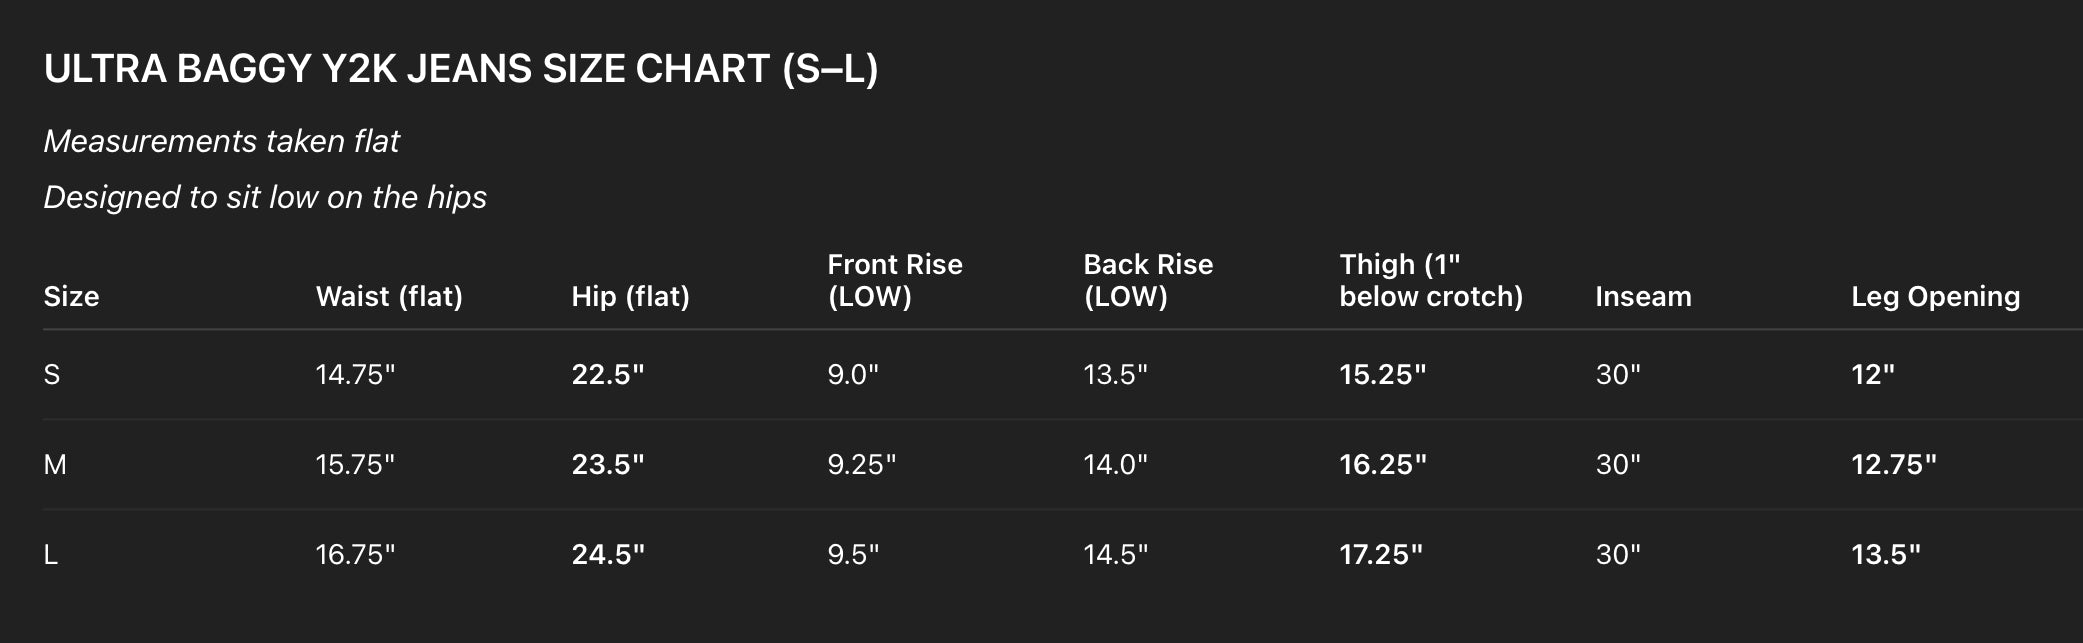Click the 14.75" waist value
The width and height of the screenshot is (2083, 643).
point(355,375)
